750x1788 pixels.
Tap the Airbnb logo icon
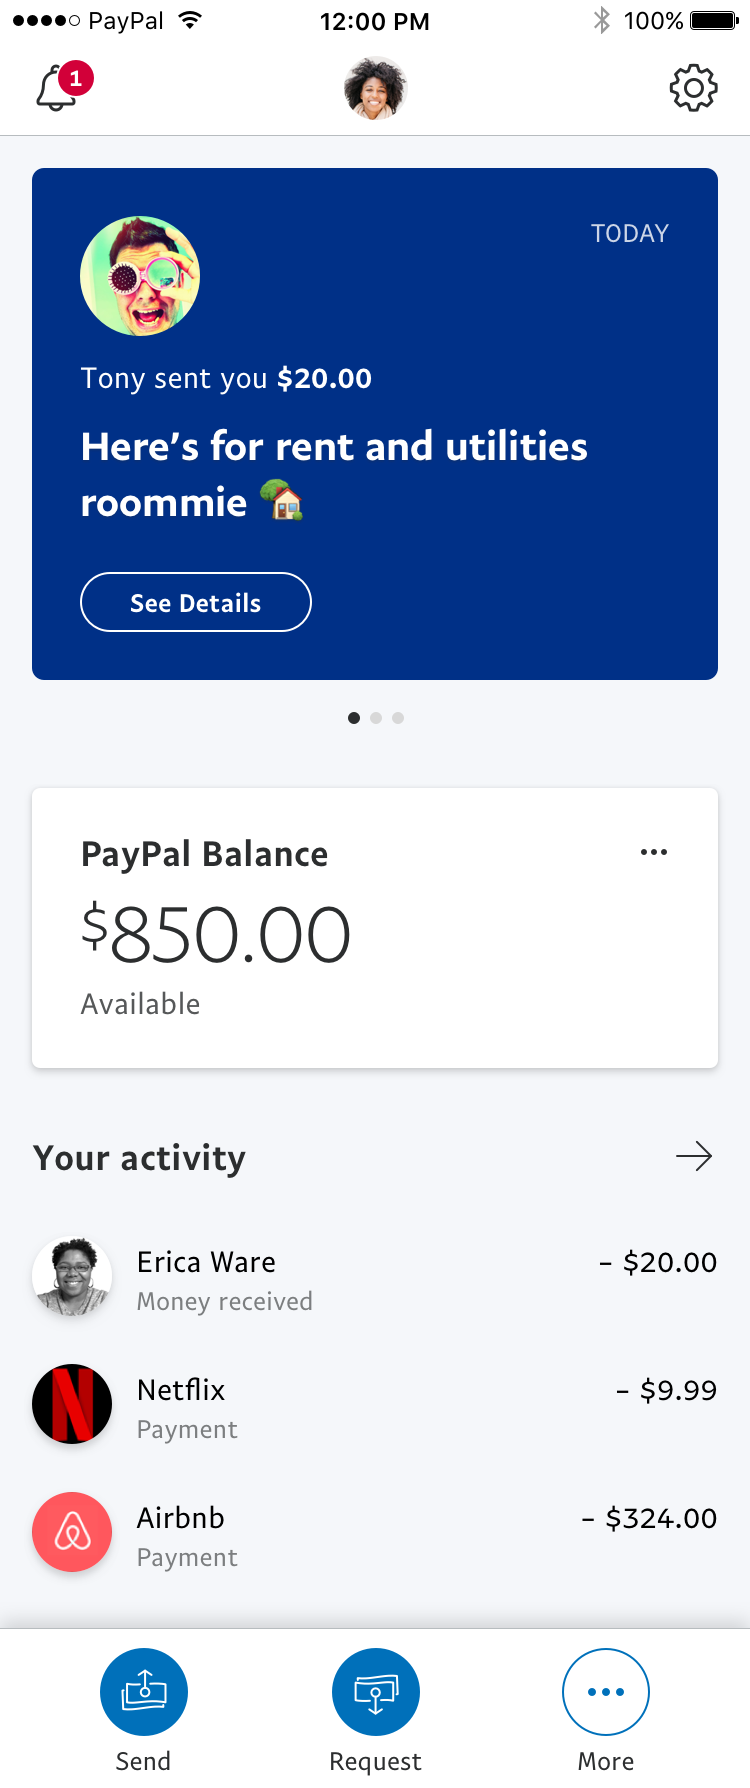pos(72,1532)
